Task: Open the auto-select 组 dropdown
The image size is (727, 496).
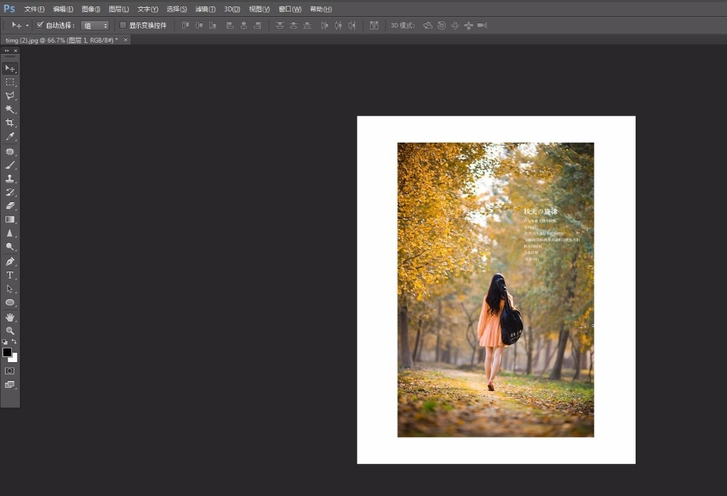Action: pyautogui.click(x=95, y=25)
